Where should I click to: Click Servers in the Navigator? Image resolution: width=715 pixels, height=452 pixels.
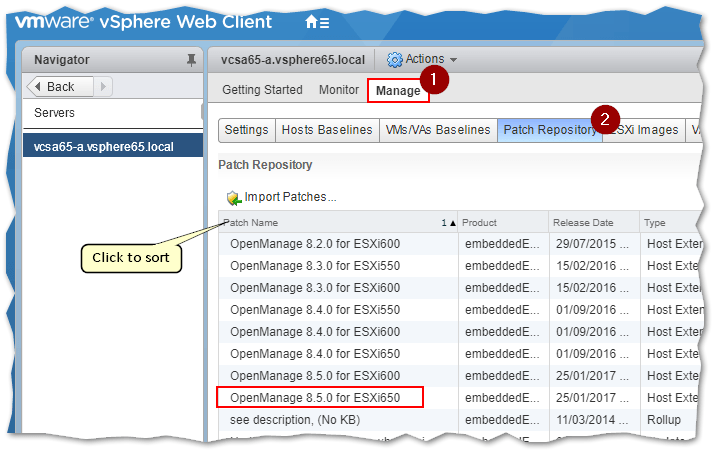click(54, 113)
